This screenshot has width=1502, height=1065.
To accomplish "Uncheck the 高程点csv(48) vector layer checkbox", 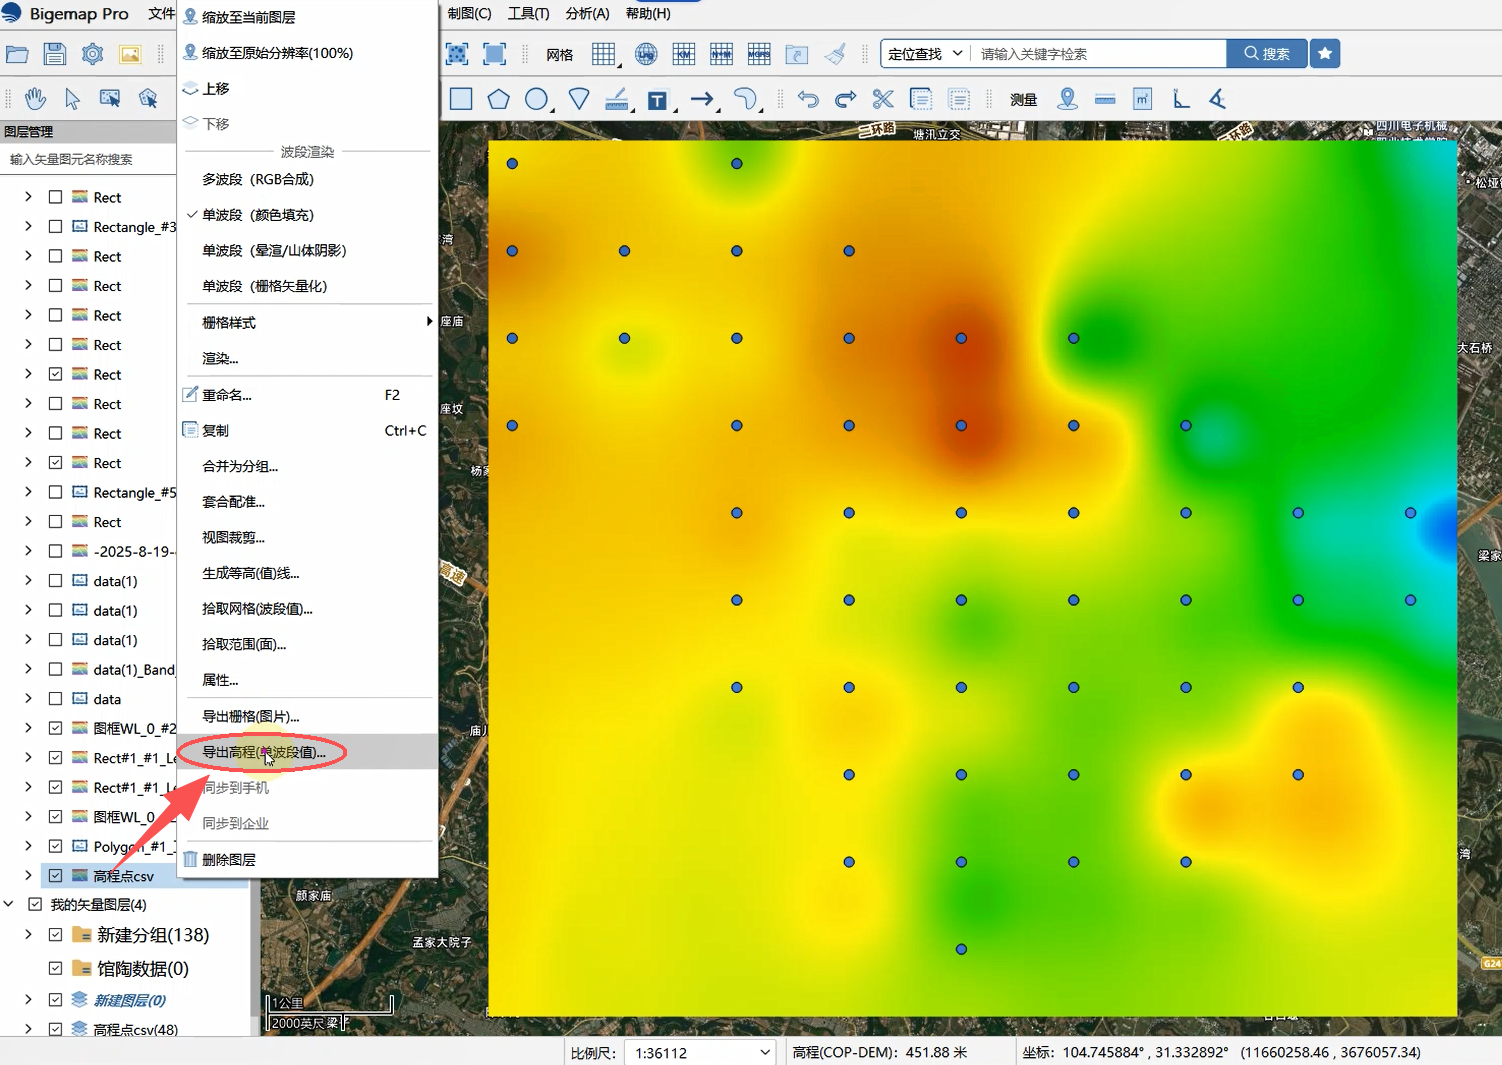I will click(56, 1029).
